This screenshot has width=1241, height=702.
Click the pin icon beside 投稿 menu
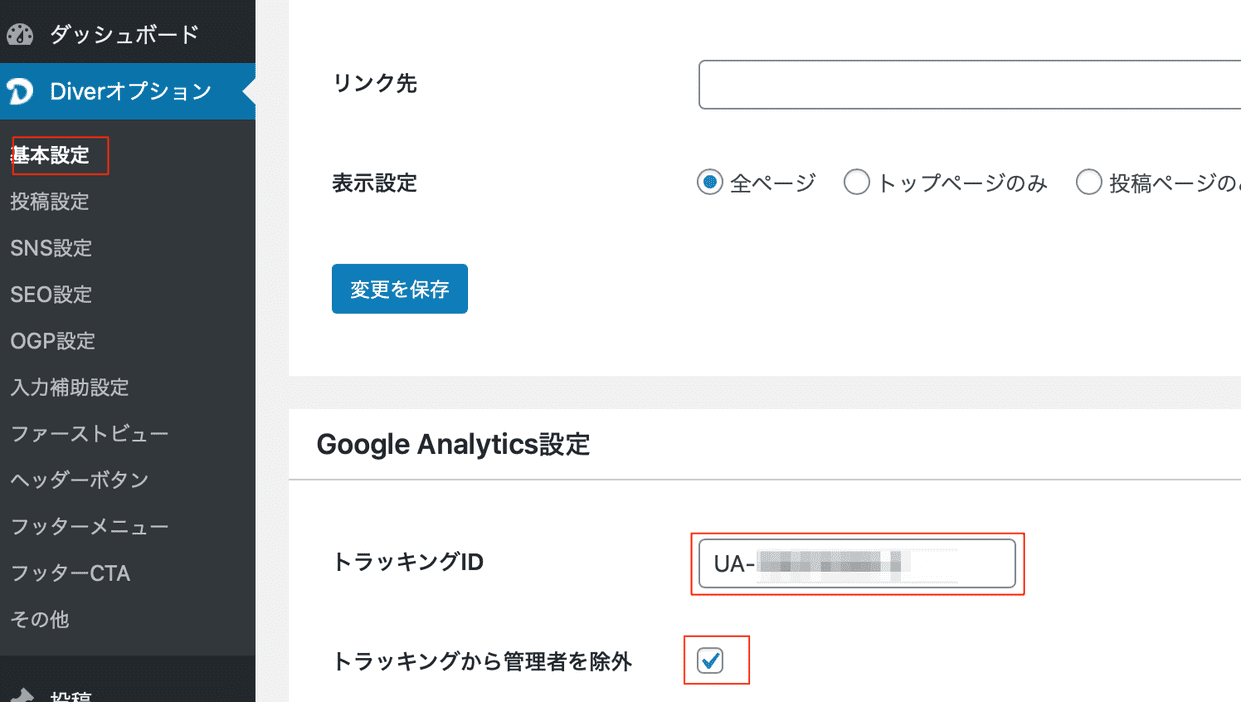[22, 696]
